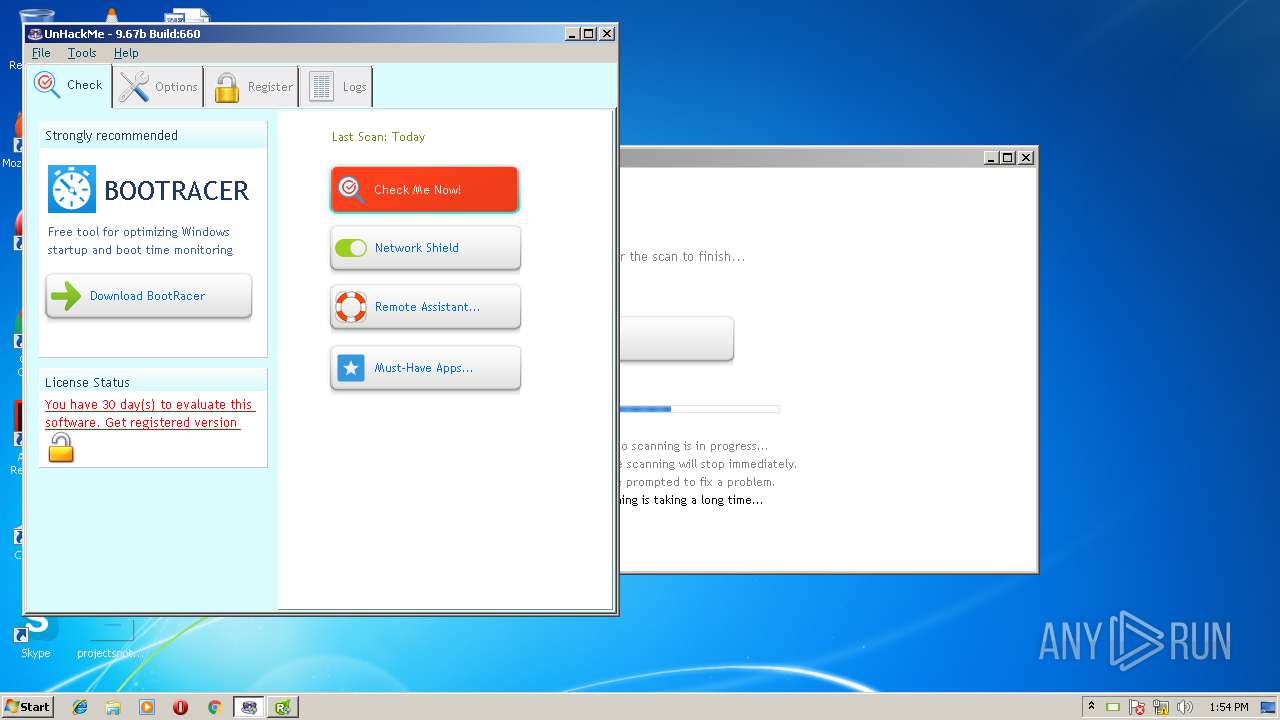Click the yellow padlock Register icon
The image size is (1280, 720).
[227, 87]
